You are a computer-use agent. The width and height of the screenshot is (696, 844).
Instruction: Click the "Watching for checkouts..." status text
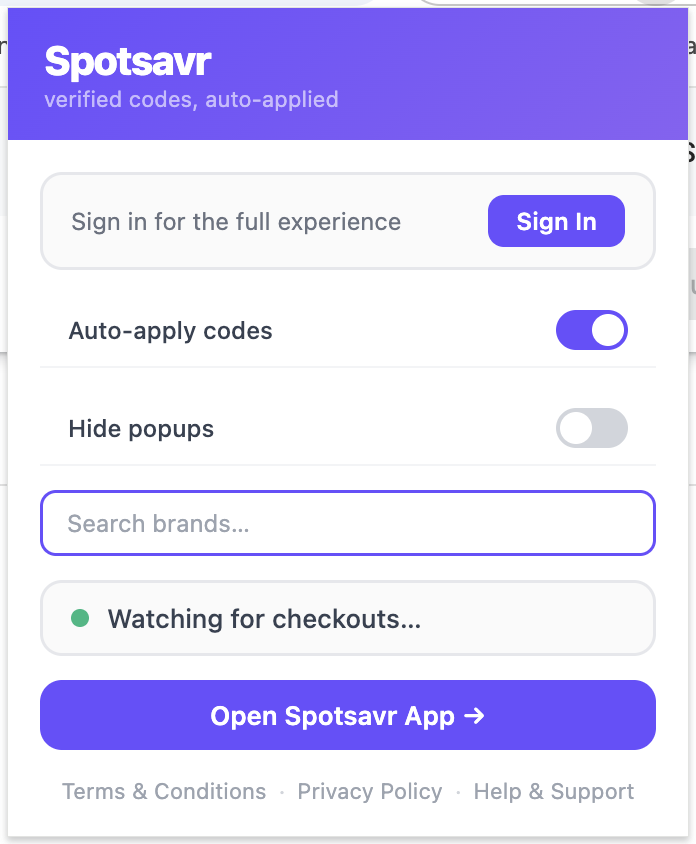coord(264,619)
